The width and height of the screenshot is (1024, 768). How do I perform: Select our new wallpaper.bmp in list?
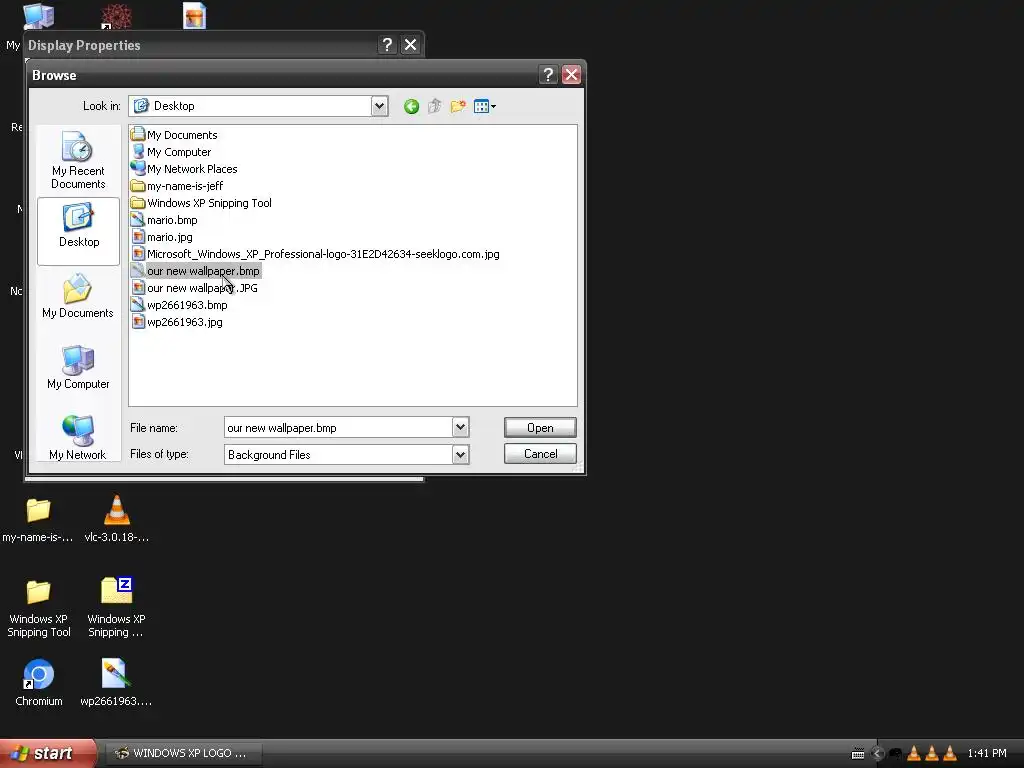(195, 270)
